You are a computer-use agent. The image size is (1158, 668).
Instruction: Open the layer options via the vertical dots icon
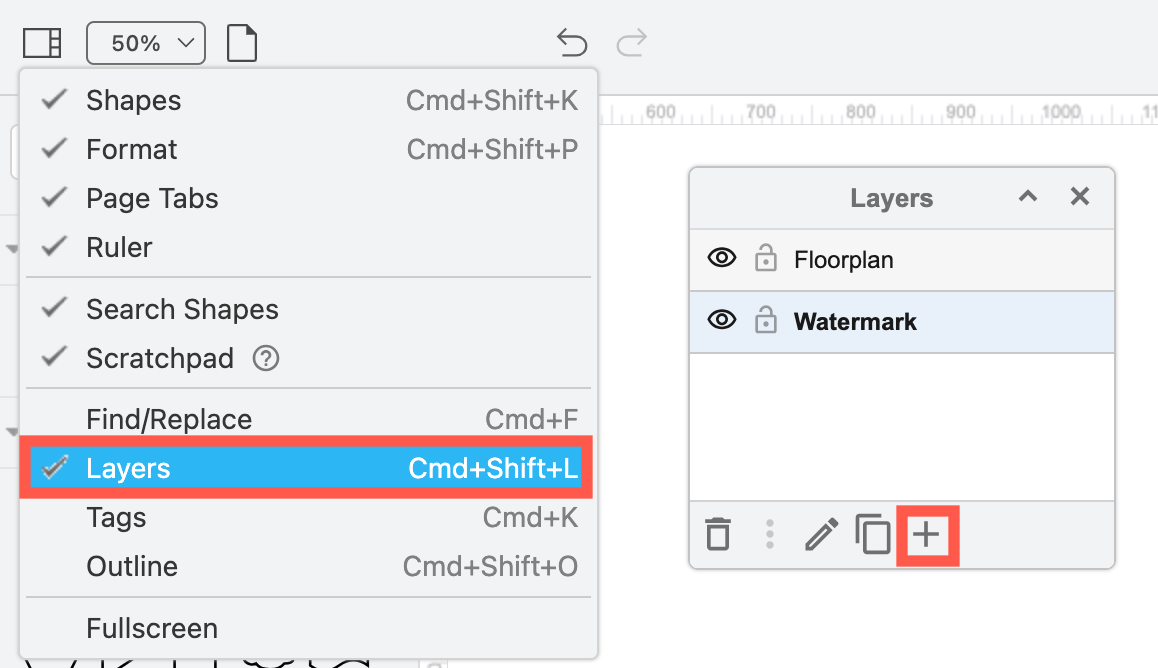coord(769,535)
